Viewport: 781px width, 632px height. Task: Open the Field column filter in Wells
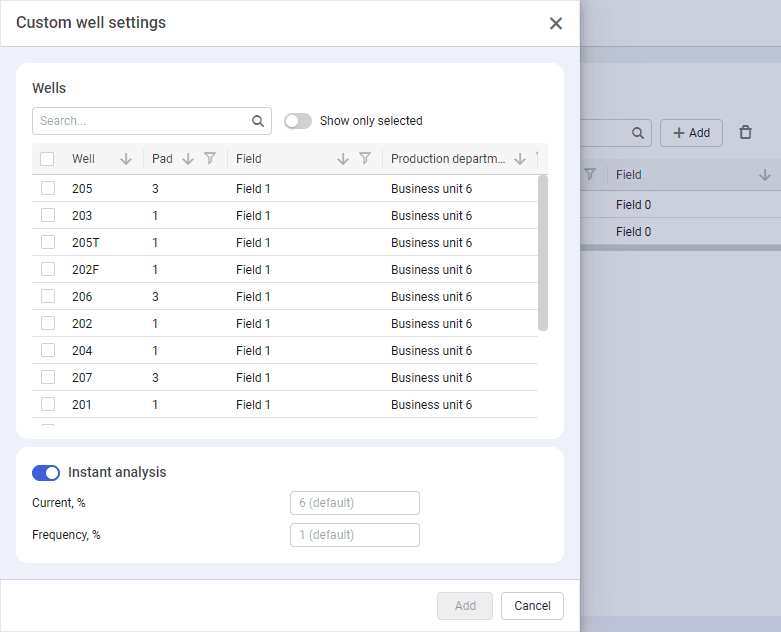point(365,158)
